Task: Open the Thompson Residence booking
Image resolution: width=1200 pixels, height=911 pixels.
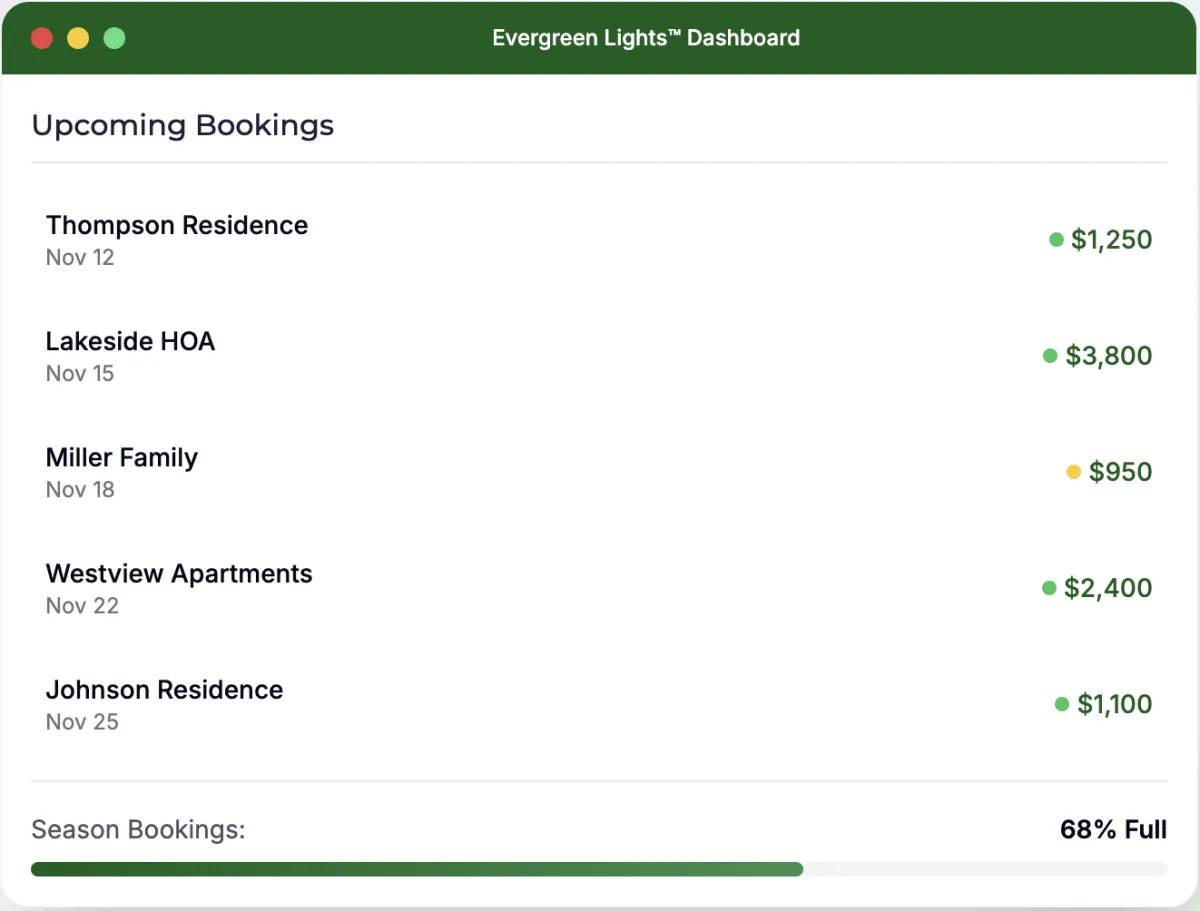Action: click(x=177, y=226)
